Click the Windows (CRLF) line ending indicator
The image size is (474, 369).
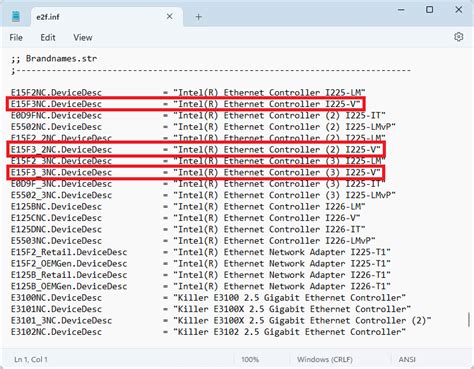(x=325, y=359)
